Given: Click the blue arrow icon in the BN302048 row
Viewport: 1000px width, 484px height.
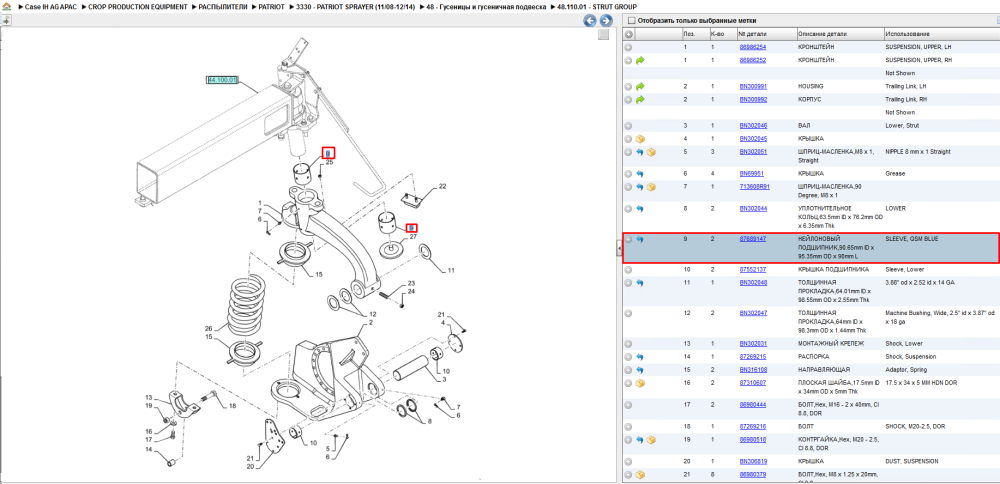Looking at the screenshot, I should coord(640,282).
